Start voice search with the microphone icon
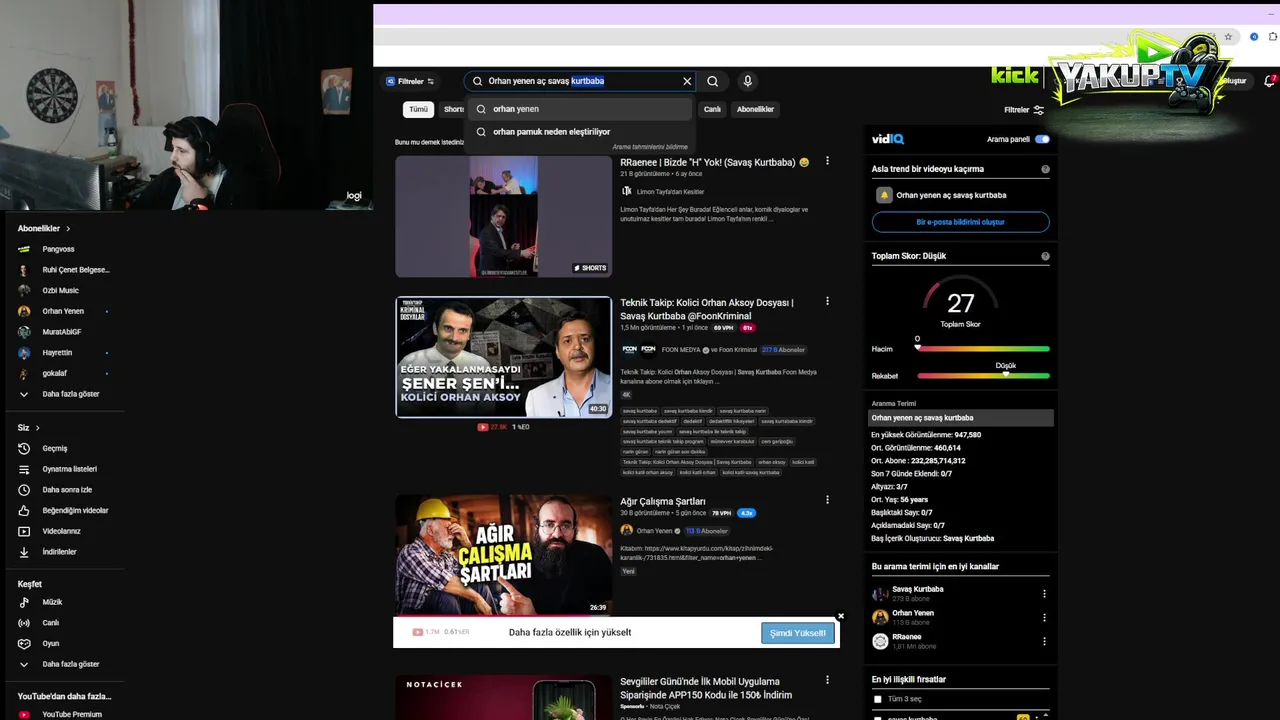This screenshot has width=1280, height=720. (x=747, y=81)
